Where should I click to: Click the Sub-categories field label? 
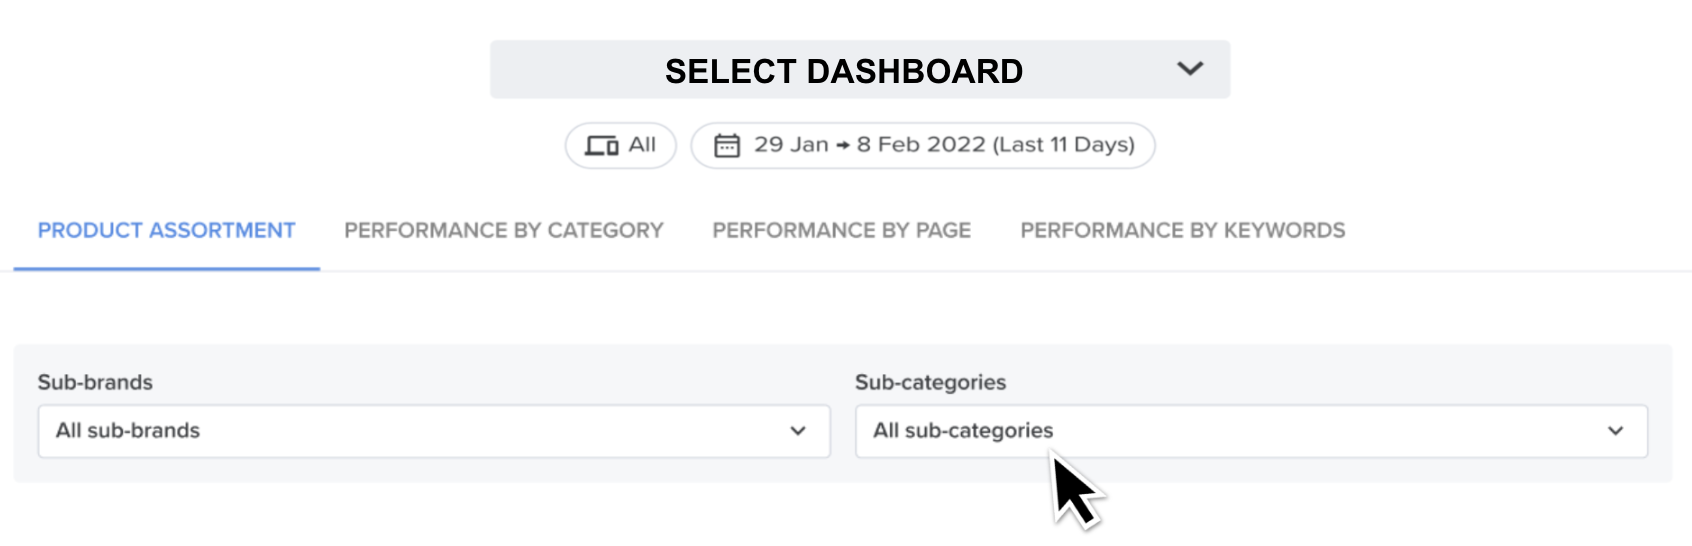coord(930,382)
